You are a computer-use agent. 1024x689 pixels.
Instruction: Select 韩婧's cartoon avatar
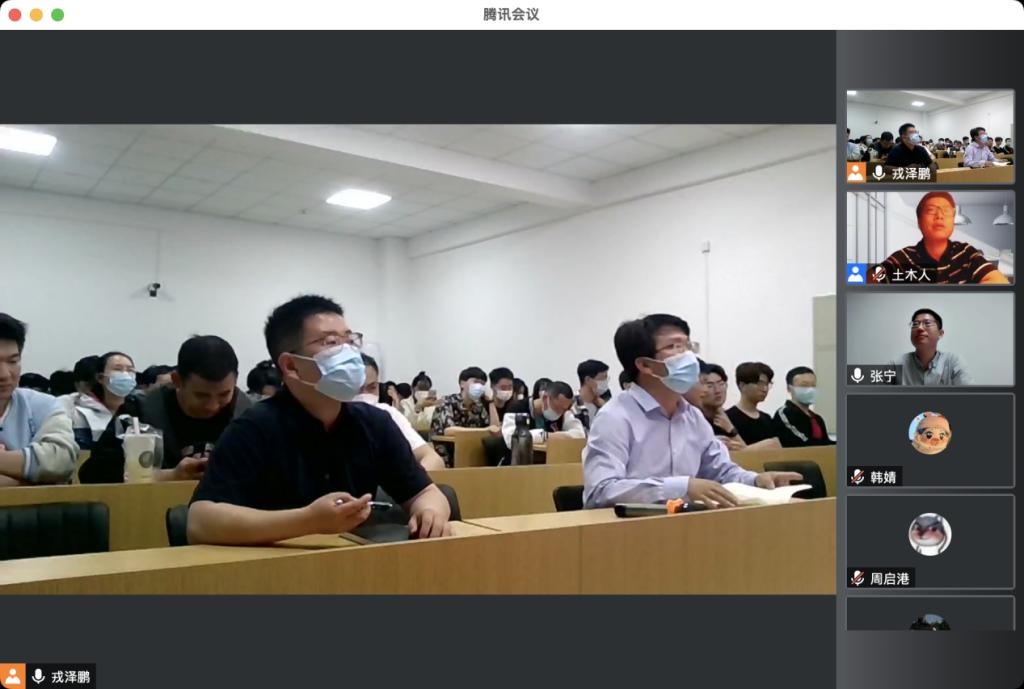point(930,432)
